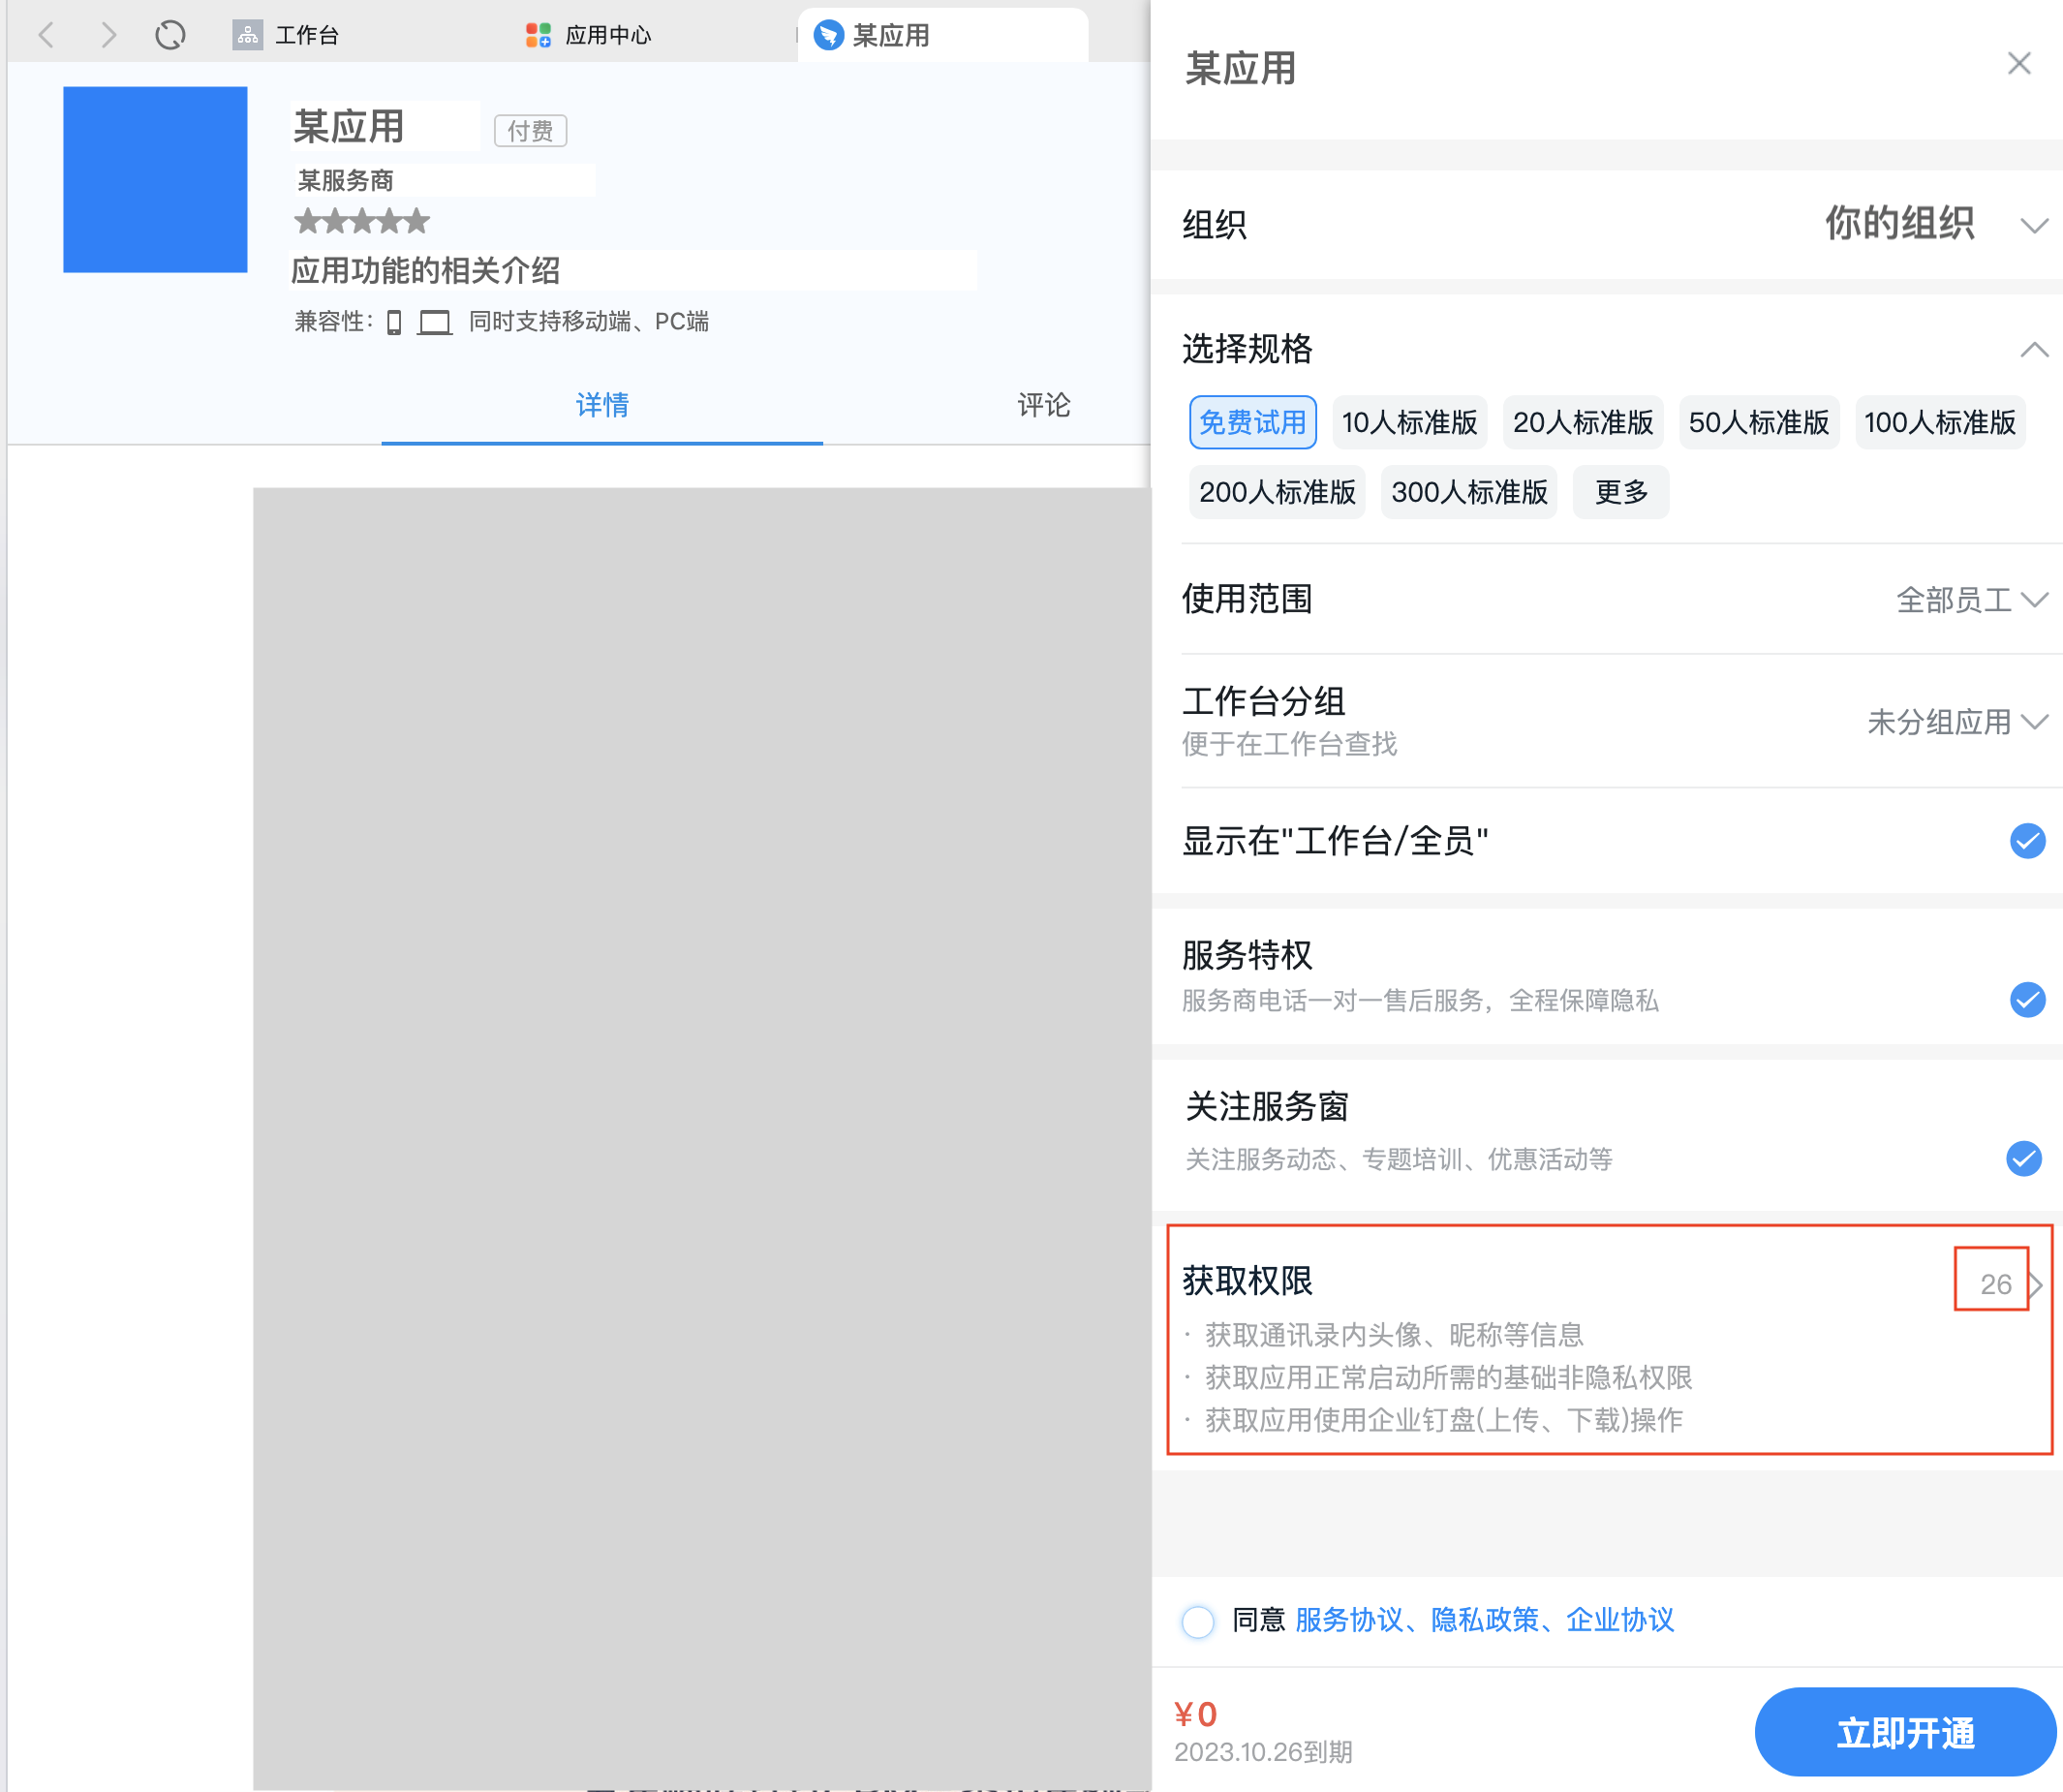Toggle the 服务特权 checkbox

[x=2027, y=999]
